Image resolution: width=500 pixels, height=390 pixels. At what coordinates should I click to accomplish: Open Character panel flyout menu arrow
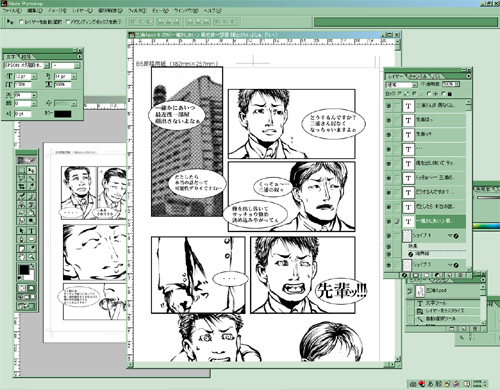(79, 56)
